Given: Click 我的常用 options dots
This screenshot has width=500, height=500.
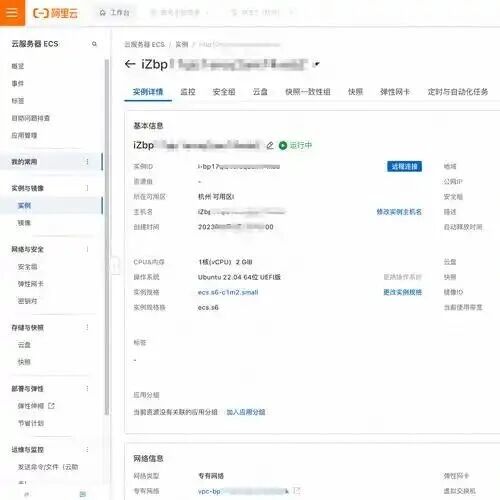Looking at the screenshot, I should (87, 162).
